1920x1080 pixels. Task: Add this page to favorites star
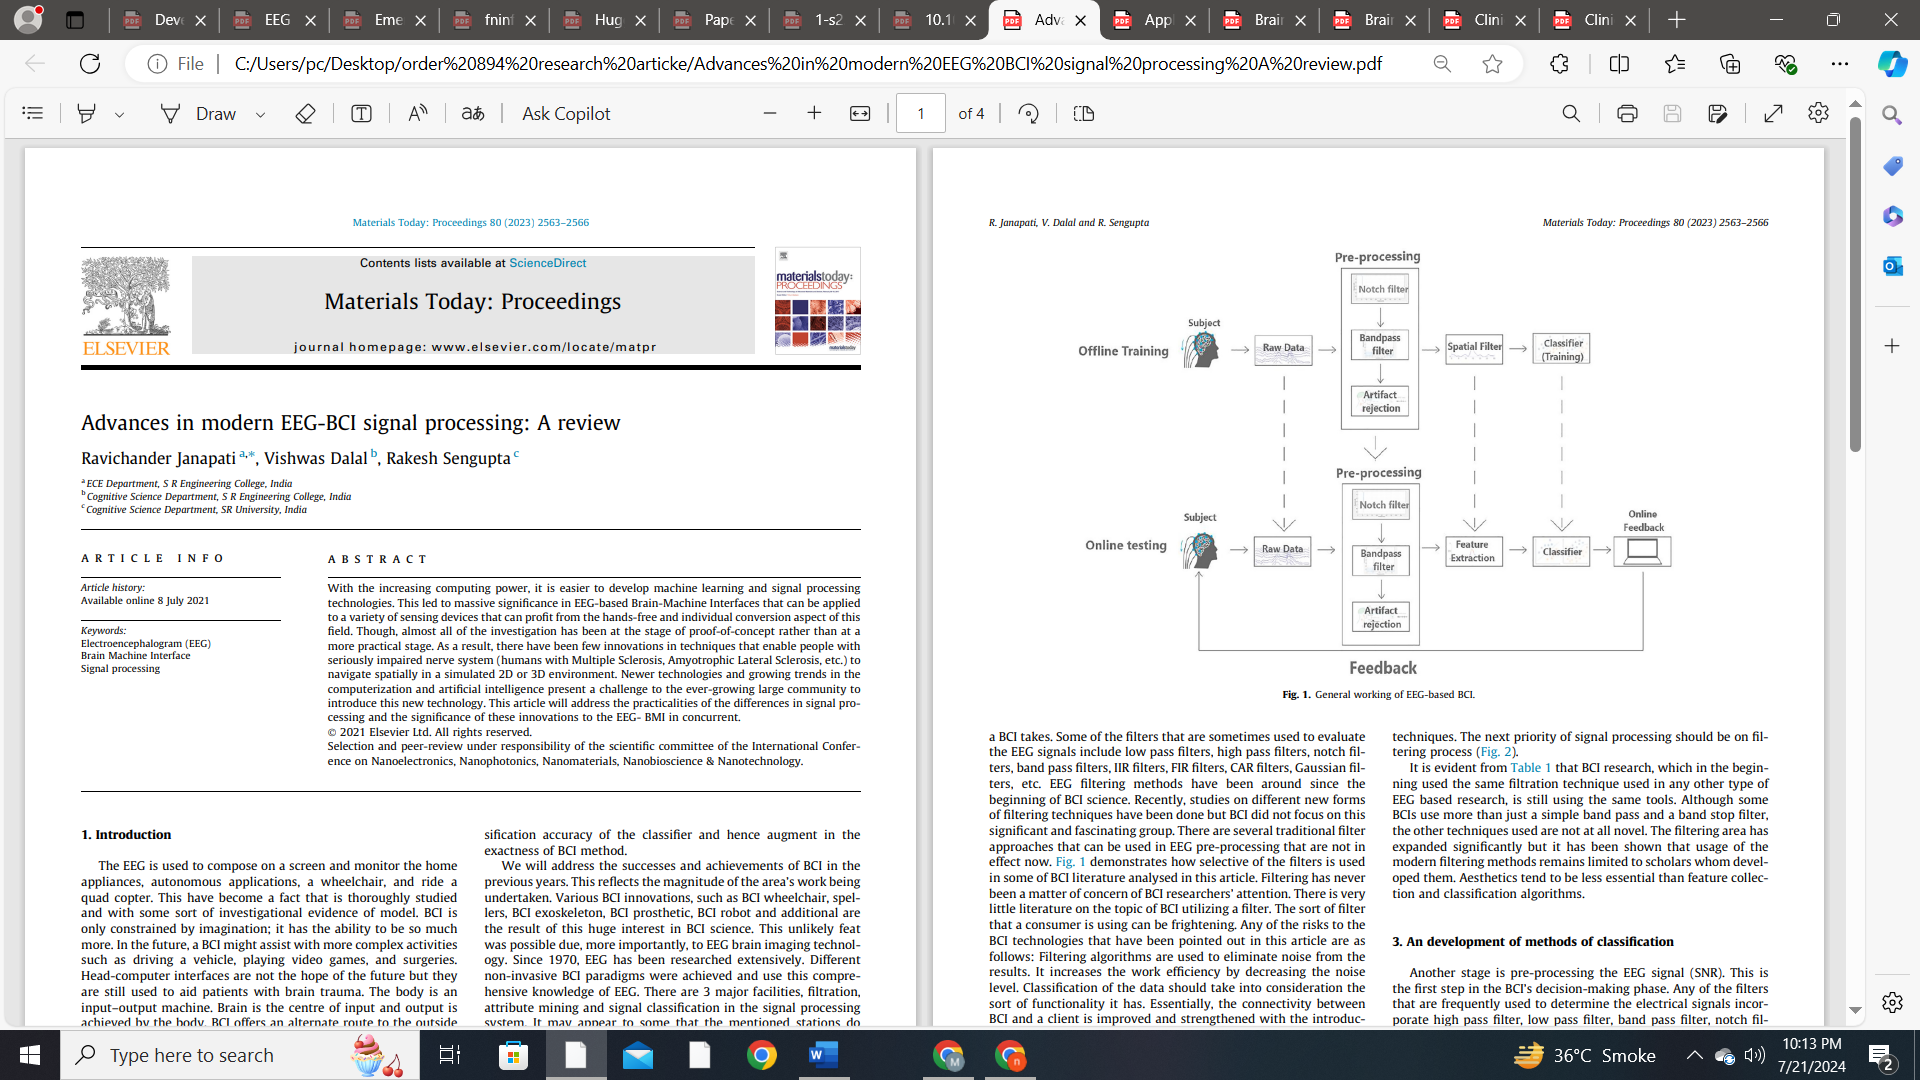[1492, 64]
